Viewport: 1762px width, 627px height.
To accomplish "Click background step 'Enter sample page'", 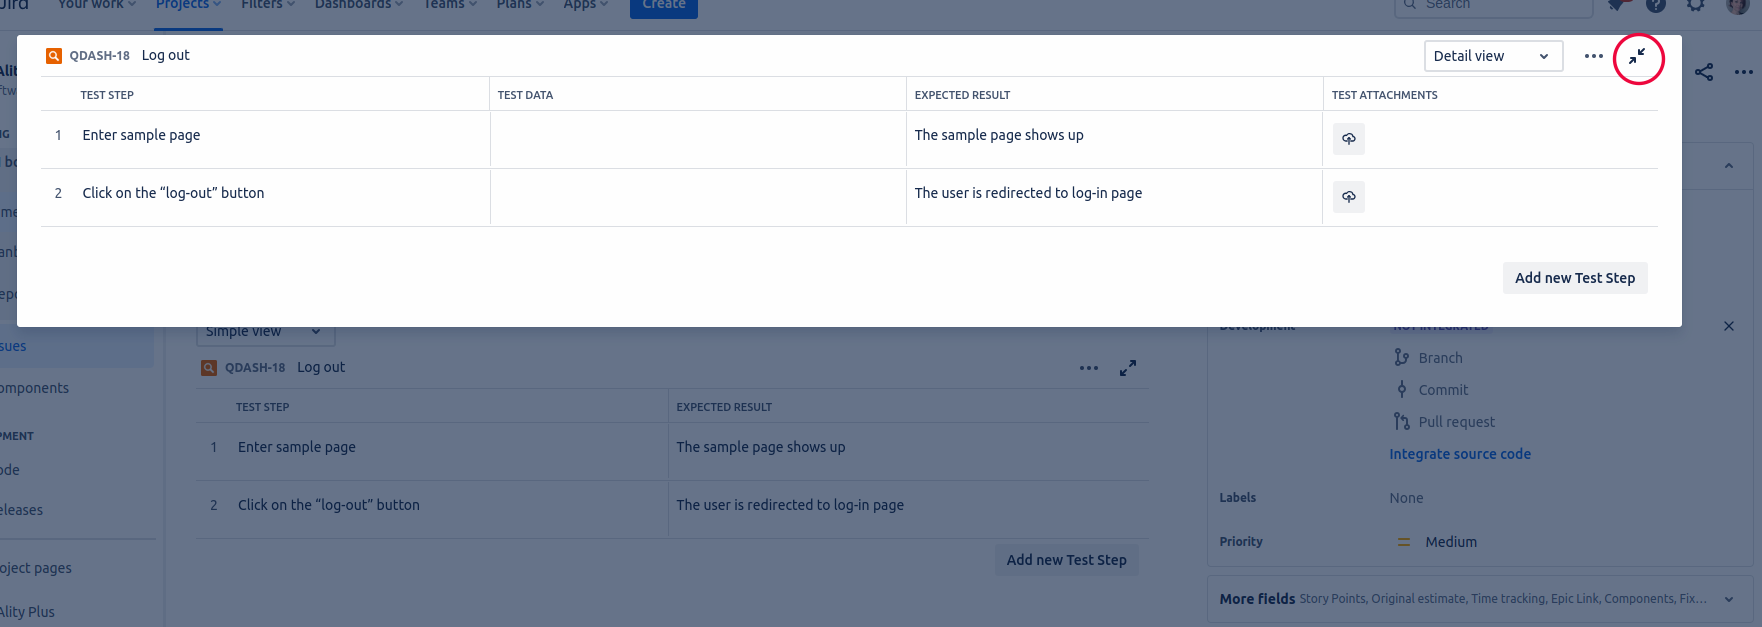I will click(297, 447).
